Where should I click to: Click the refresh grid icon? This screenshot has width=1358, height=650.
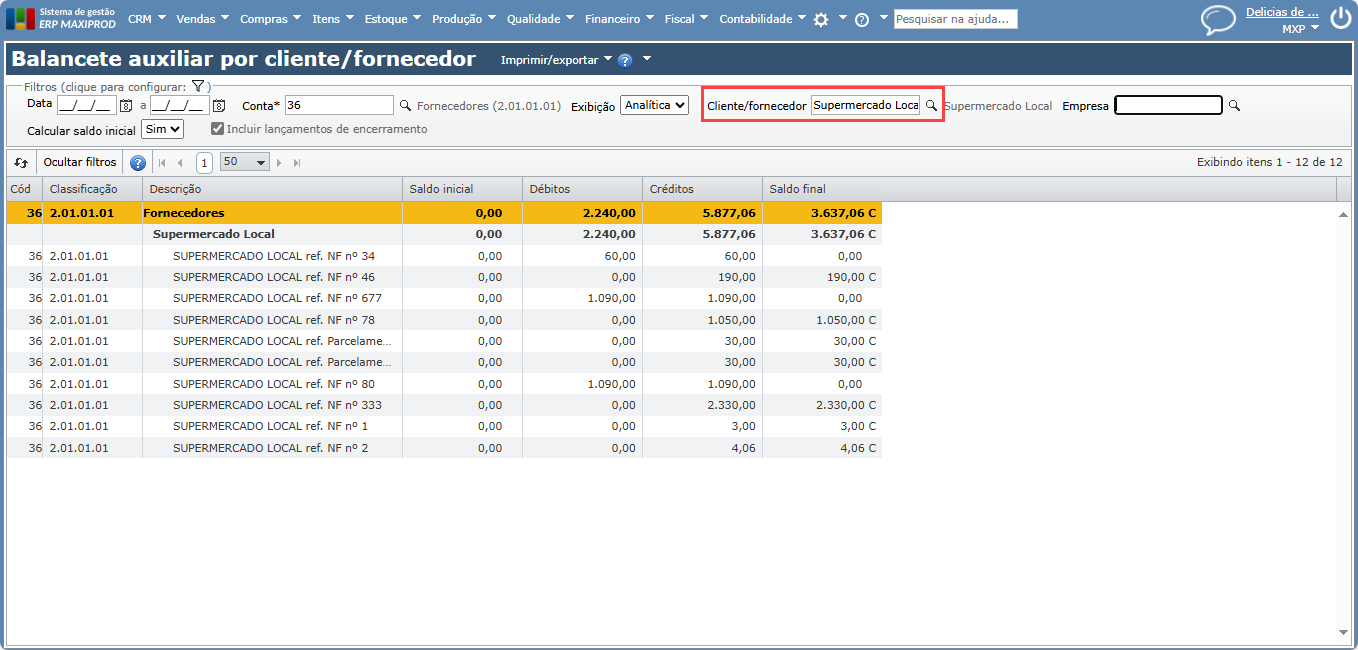21,162
